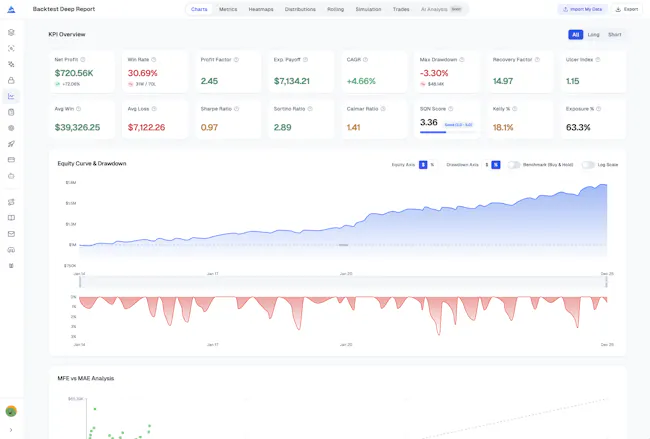Click the info icon next to Max Drawdown
Viewport: 650px width, 439px height.
462,60
